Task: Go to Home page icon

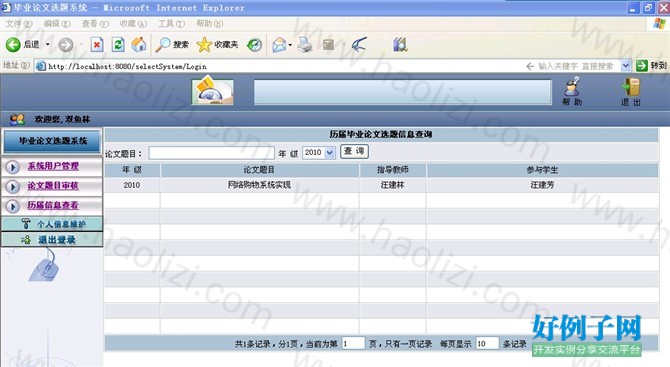Action: 139,44
